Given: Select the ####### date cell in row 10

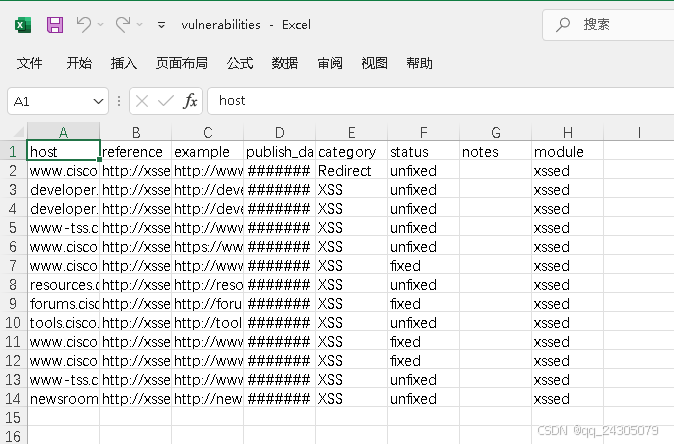Looking at the screenshot, I should [x=279, y=322].
